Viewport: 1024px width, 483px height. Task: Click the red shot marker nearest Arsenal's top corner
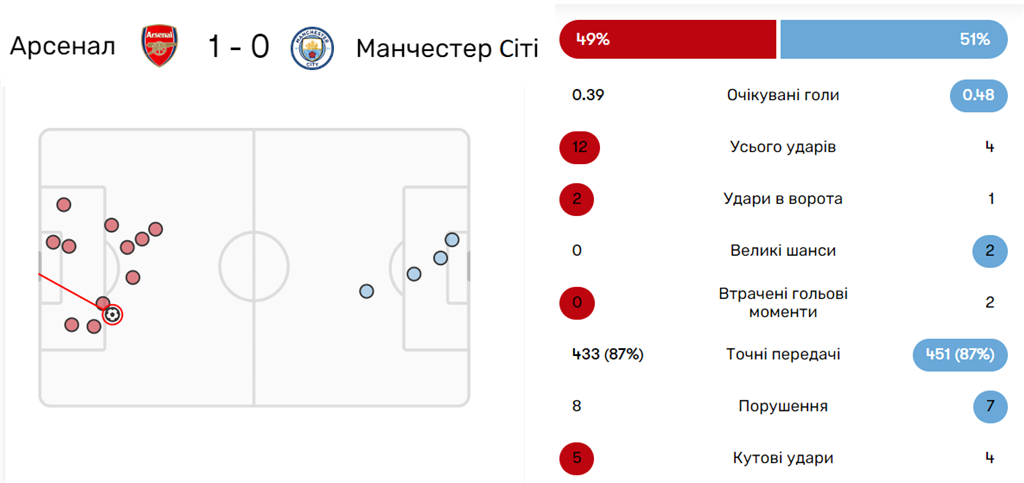point(63,205)
